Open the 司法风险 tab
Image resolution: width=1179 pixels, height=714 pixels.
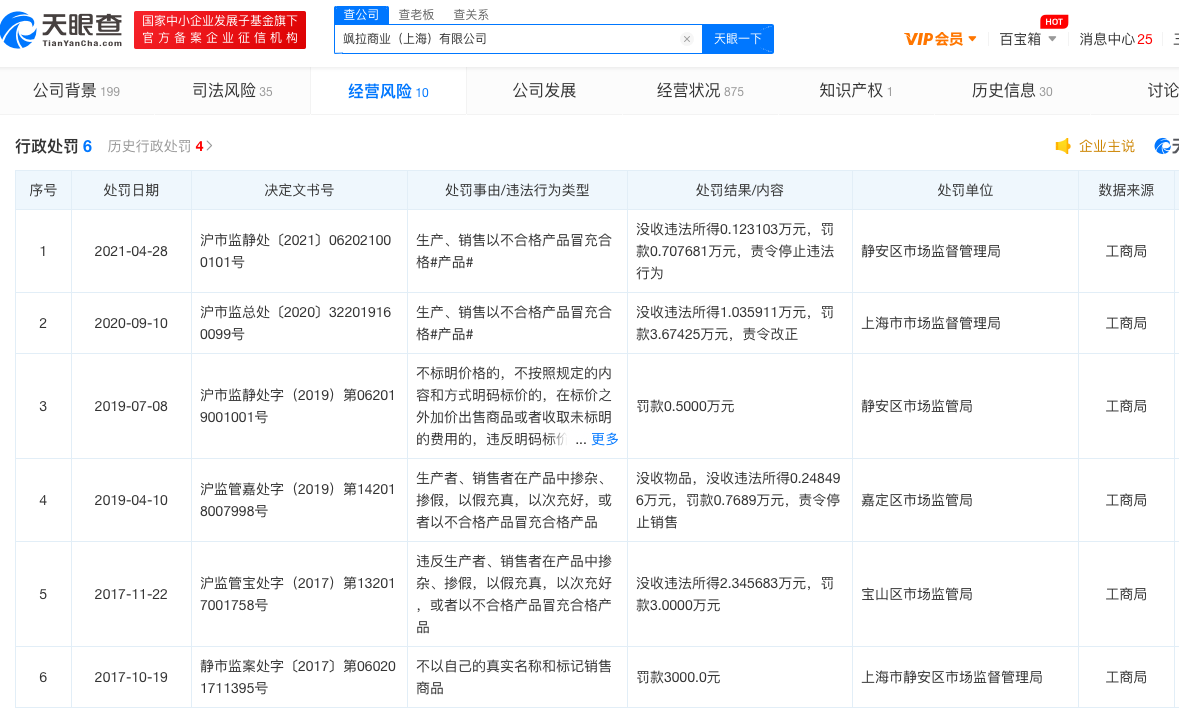point(232,91)
